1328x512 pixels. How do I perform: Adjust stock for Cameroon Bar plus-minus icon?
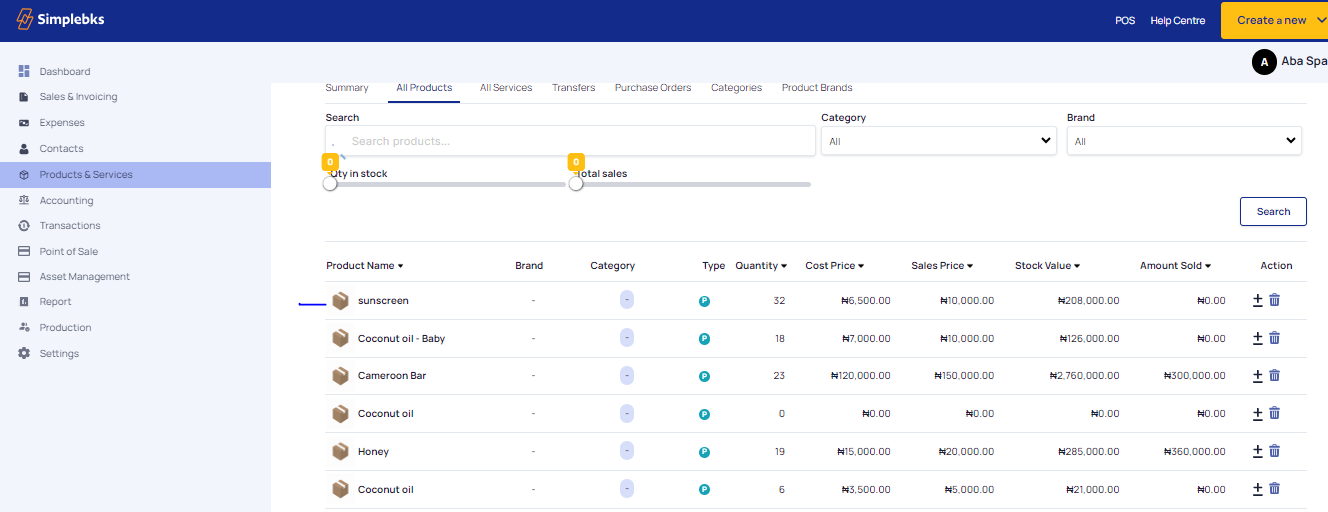(x=1258, y=376)
